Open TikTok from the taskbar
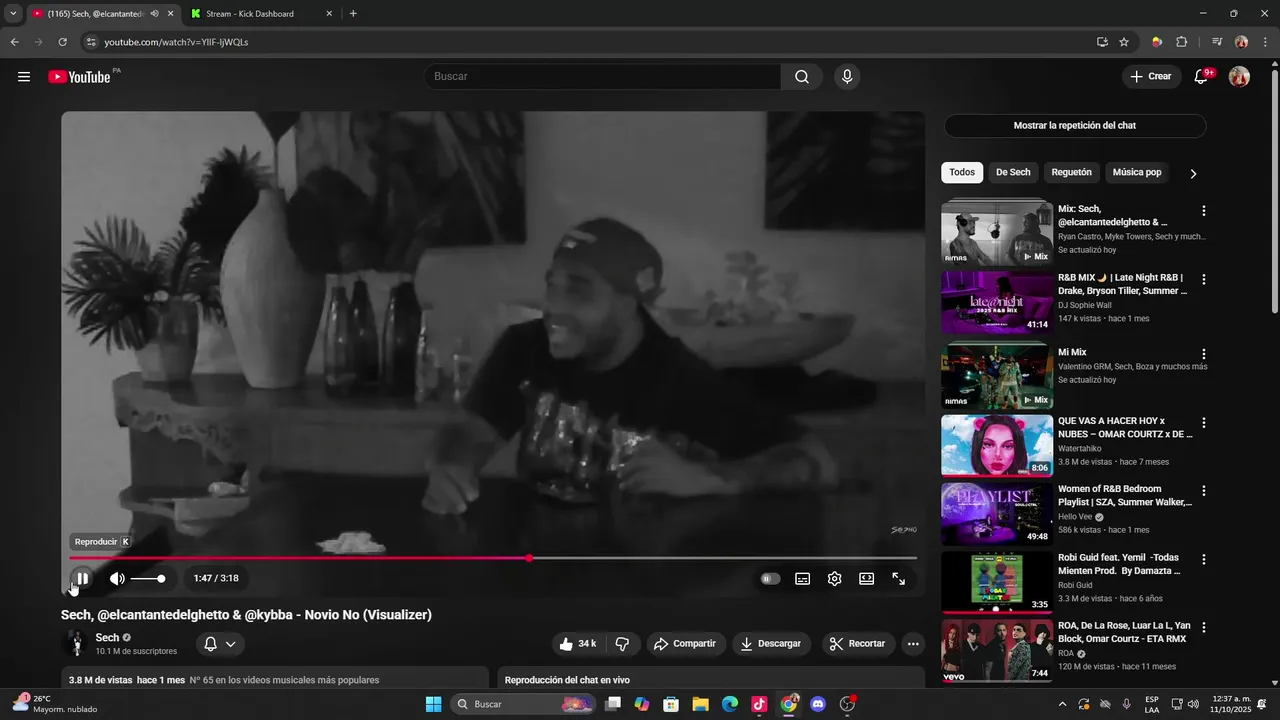This screenshot has width=1280, height=720. pyautogui.click(x=759, y=704)
